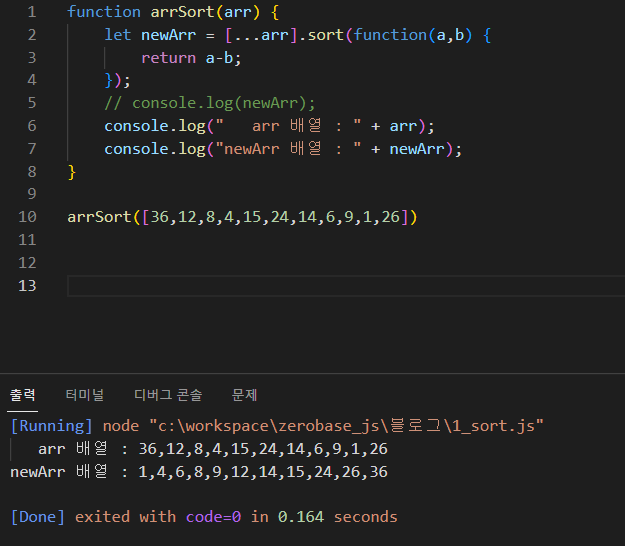Click the closing brace on line 8

click(72, 172)
